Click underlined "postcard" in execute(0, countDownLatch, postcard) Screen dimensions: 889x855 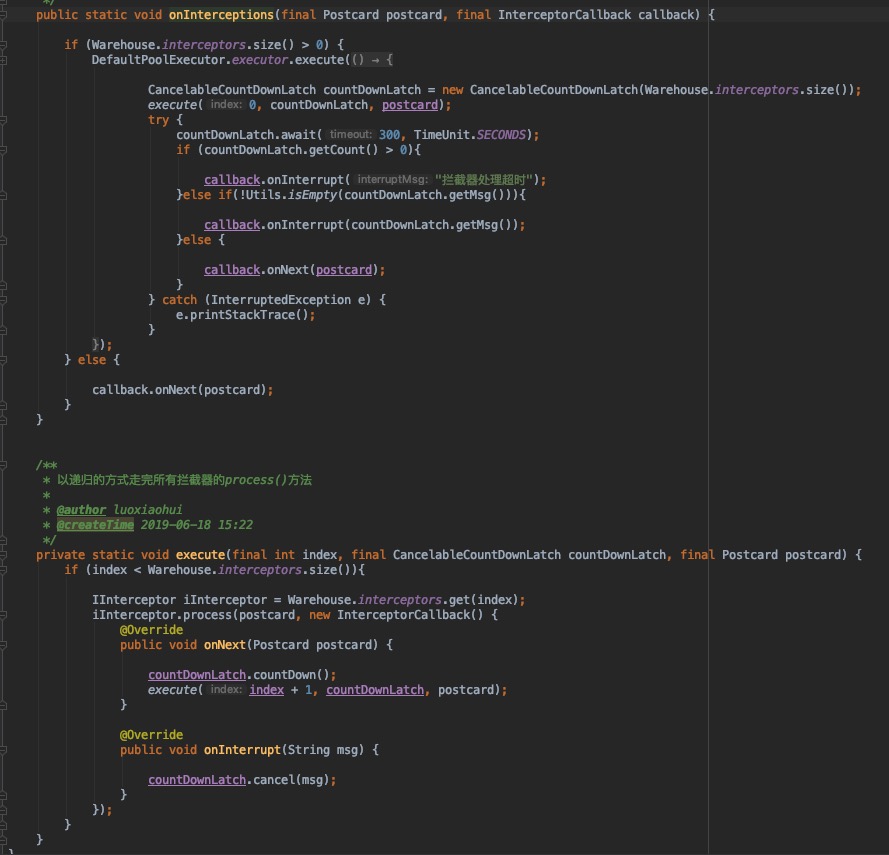410,105
